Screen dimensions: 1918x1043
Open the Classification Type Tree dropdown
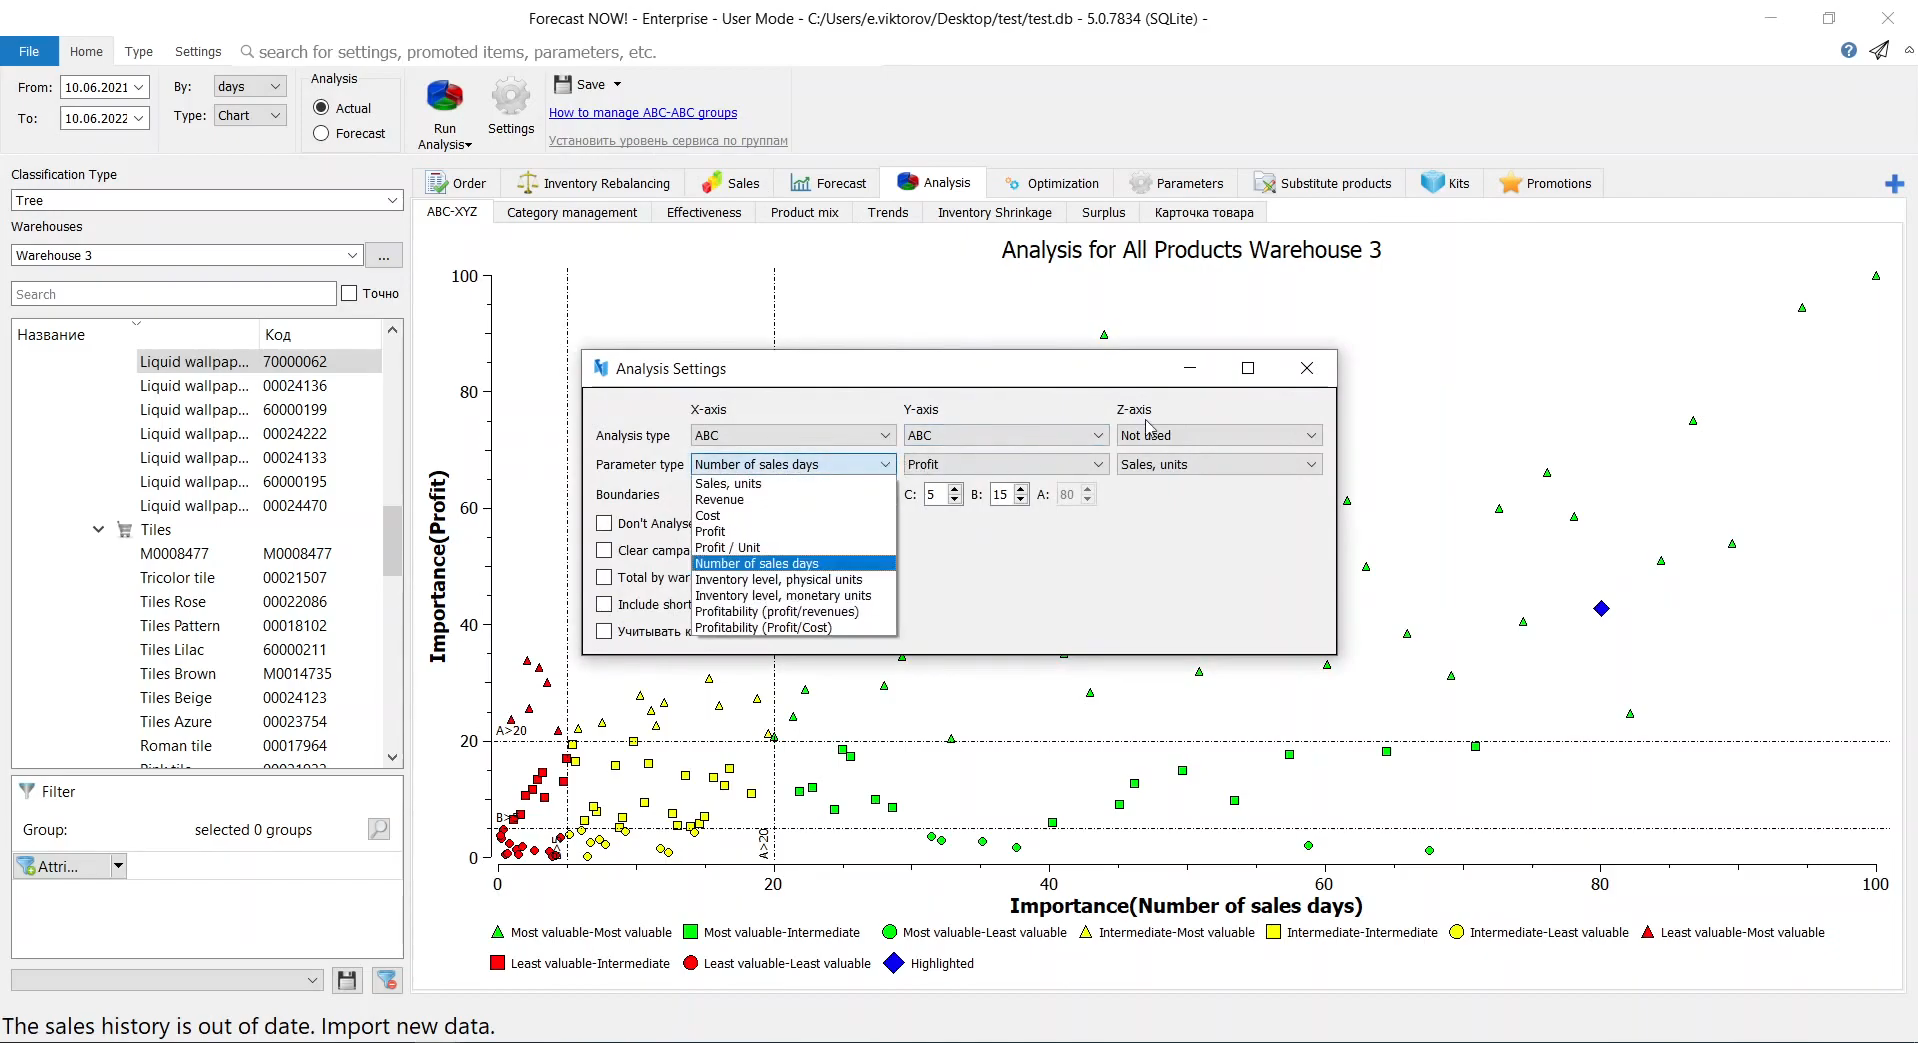[x=207, y=200]
